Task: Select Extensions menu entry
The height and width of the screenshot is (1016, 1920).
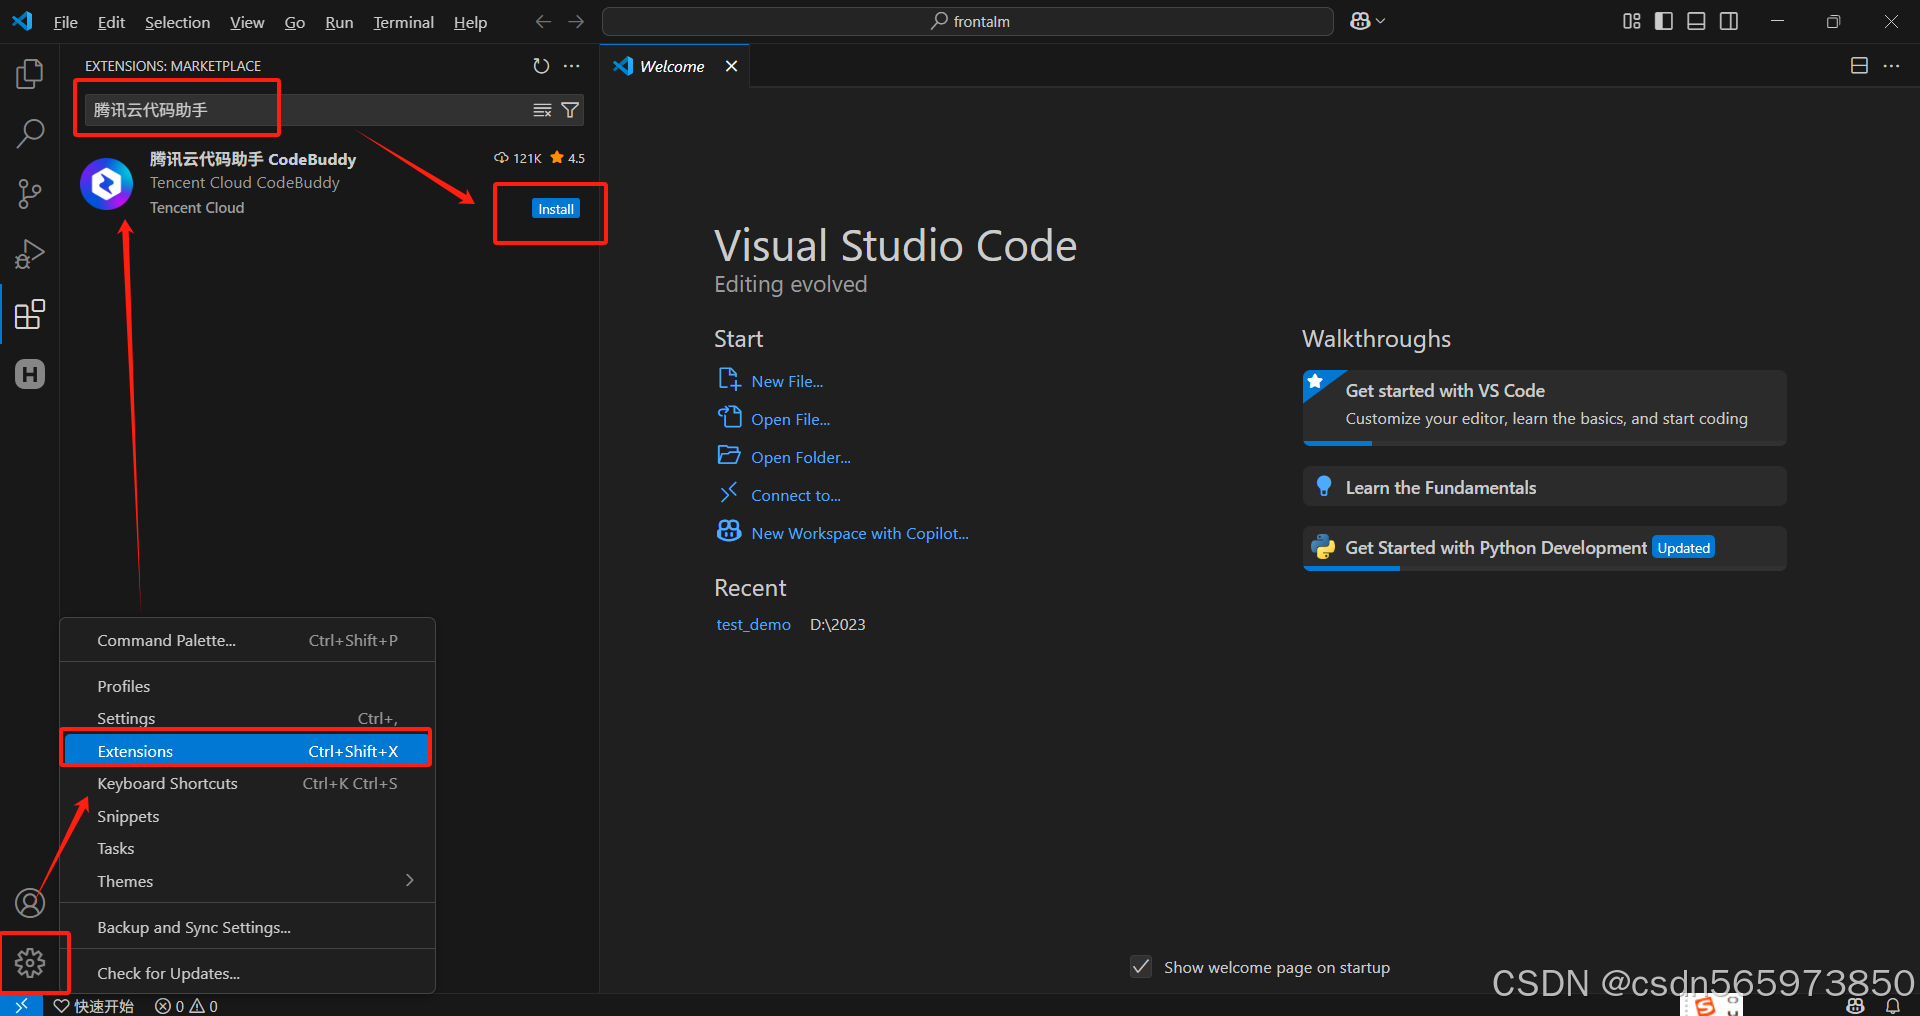Action: click(247, 751)
